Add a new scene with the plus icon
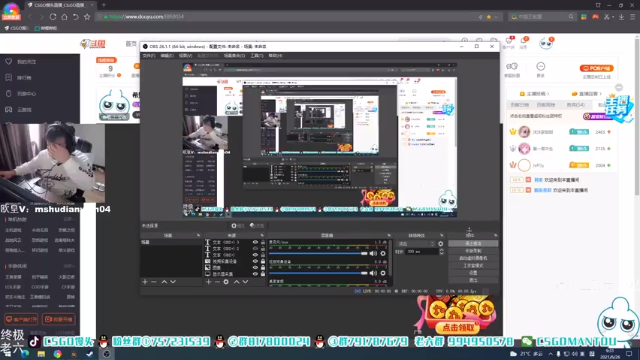Viewport: 640px width, 360px height. click(x=145, y=282)
